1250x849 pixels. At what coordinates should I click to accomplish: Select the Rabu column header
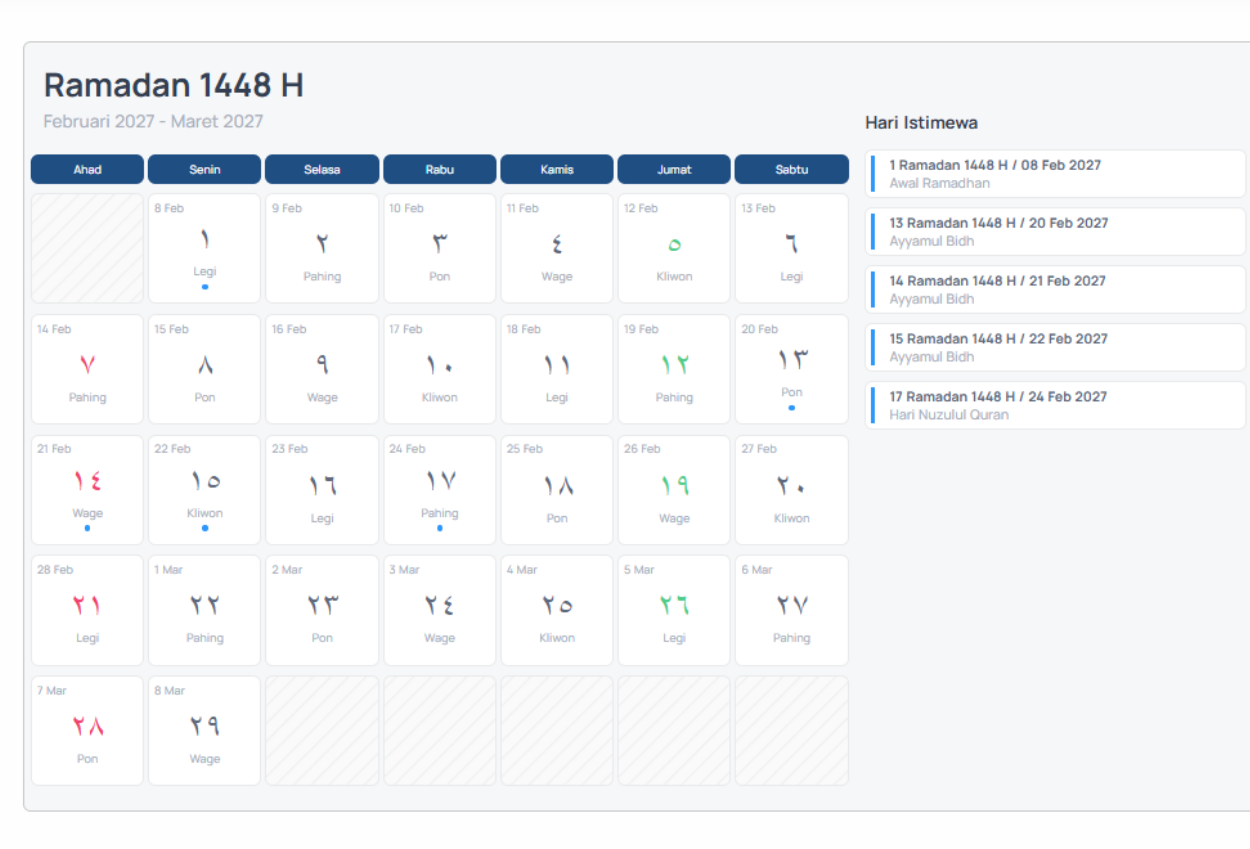(440, 169)
